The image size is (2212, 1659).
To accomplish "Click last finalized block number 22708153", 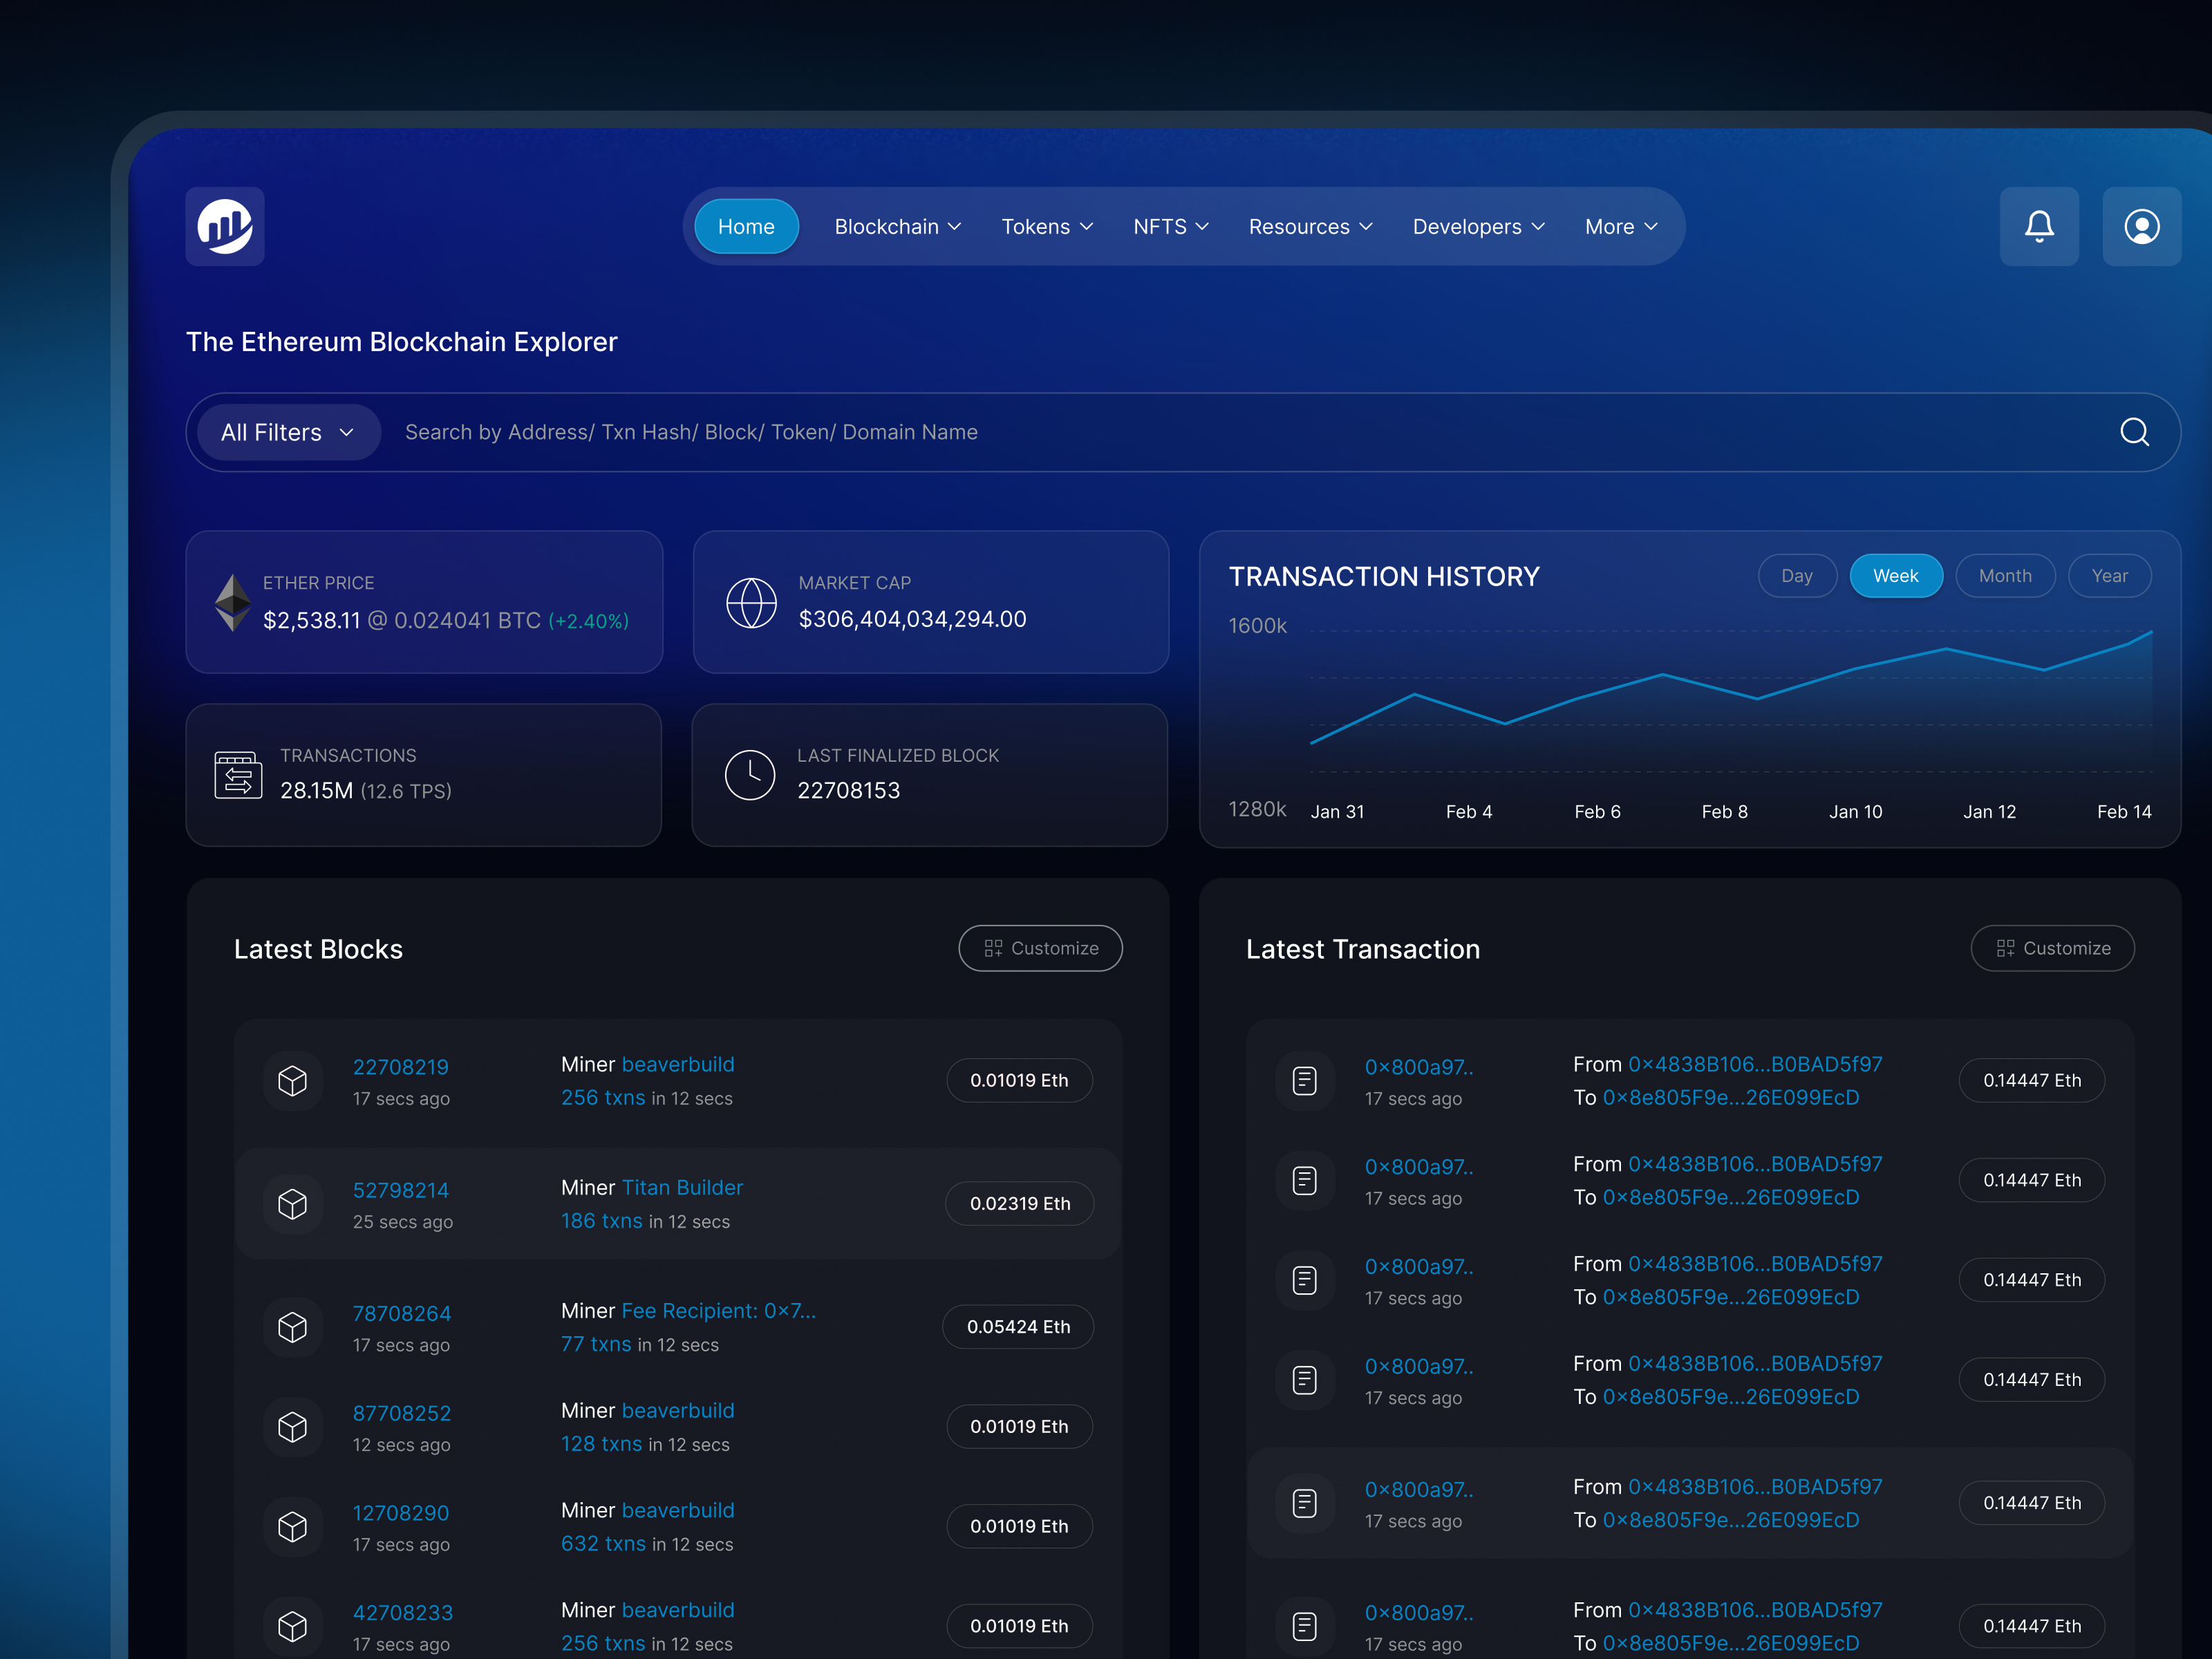I will tap(848, 790).
